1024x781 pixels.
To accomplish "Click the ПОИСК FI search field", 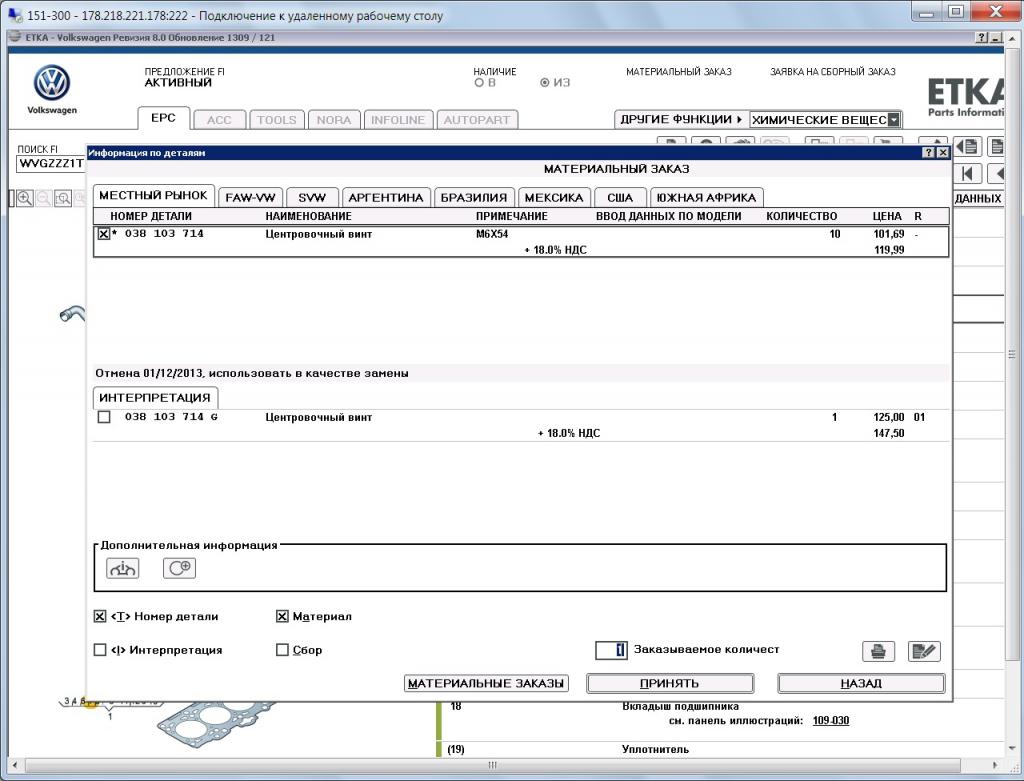I will [52, 163].
